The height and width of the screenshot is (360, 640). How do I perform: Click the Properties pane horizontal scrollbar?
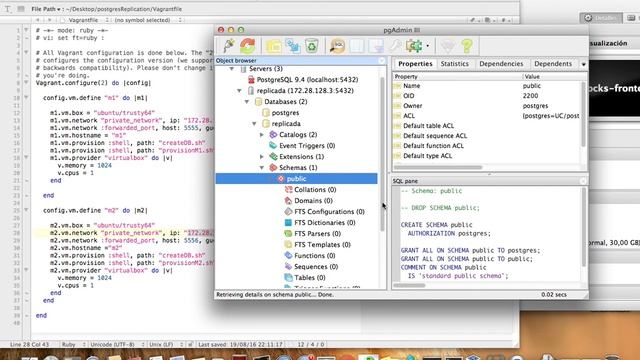(x=438, y=167)
